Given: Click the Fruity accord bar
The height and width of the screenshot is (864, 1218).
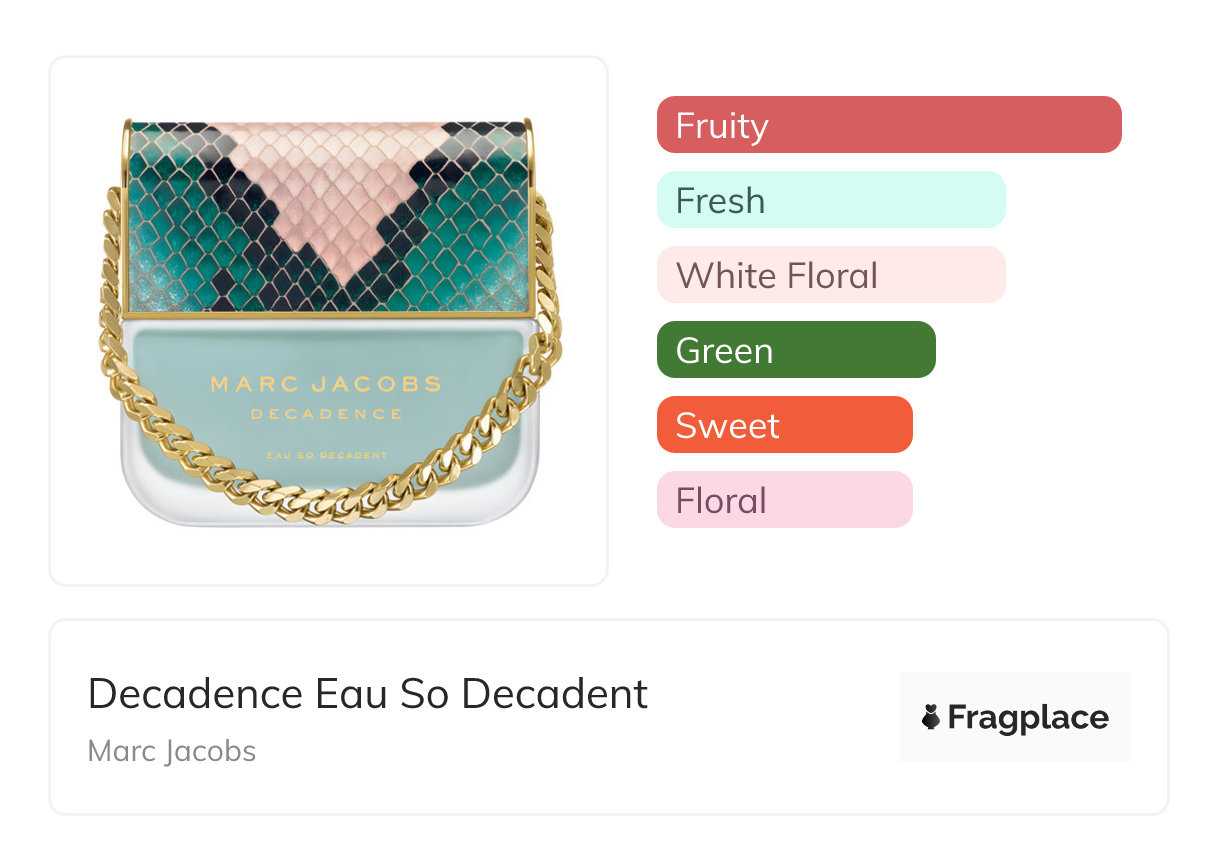Looking at the screenshot, I should tap(888, 125).
